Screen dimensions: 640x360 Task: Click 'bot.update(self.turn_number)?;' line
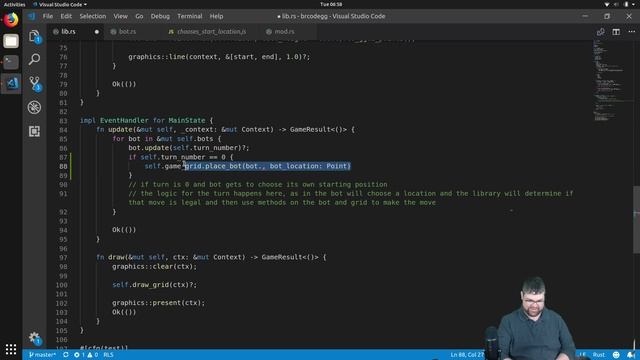[x=189, y=148]
